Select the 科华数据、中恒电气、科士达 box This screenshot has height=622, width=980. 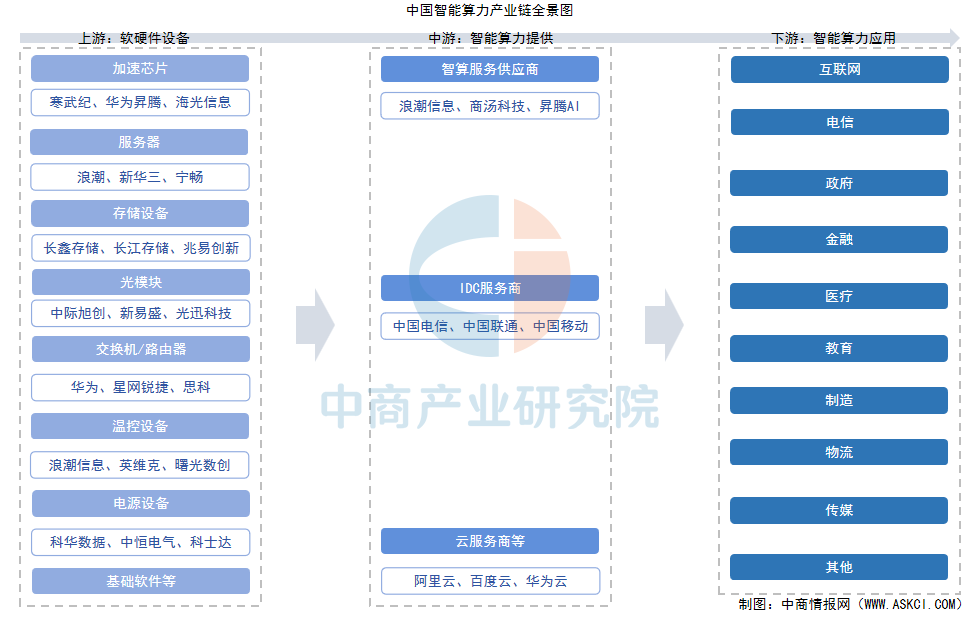click(141, 542)
